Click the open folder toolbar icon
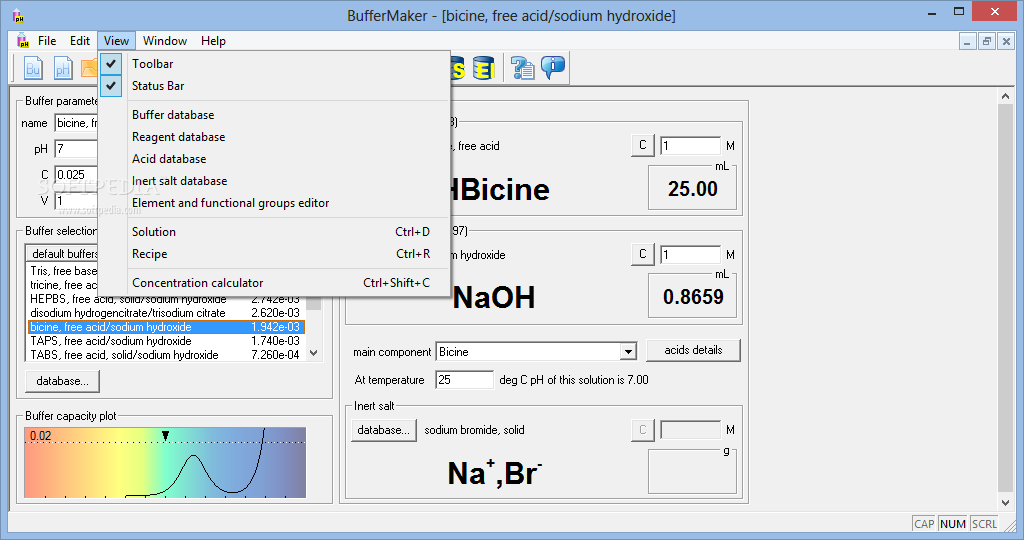This screenshot has height=540, width=1024. (x=89, y=68)
